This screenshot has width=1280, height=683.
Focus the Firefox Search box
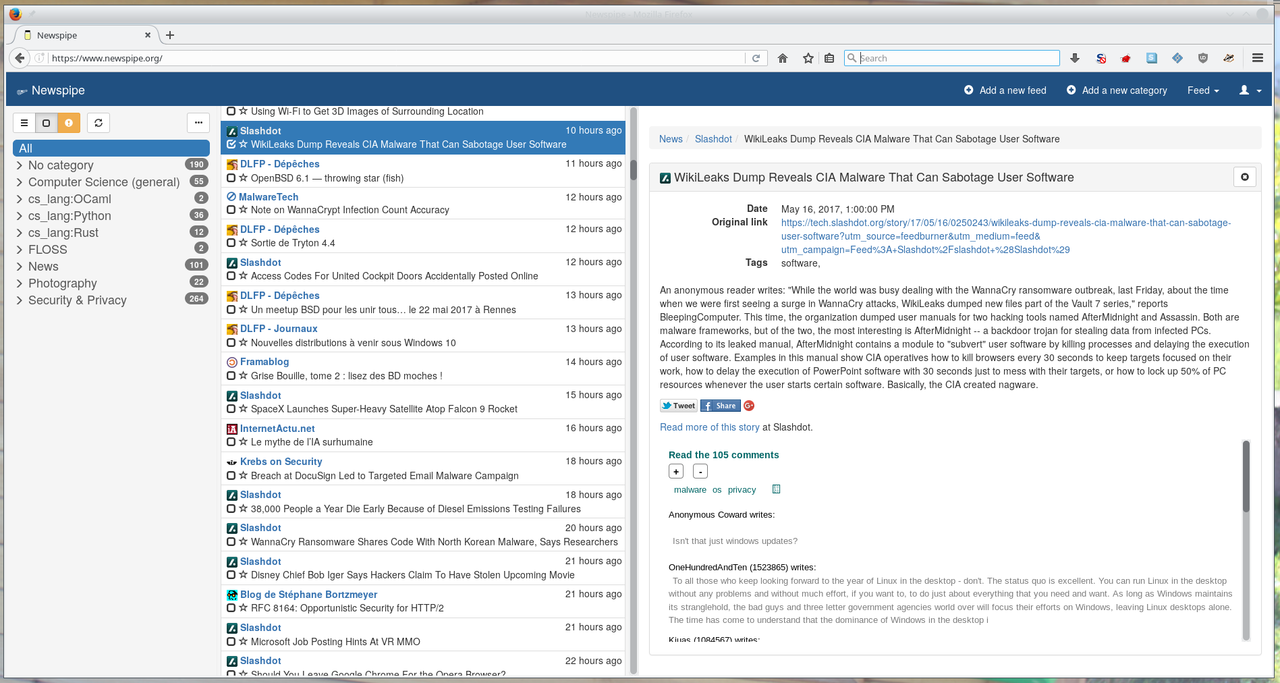(952, 58)
